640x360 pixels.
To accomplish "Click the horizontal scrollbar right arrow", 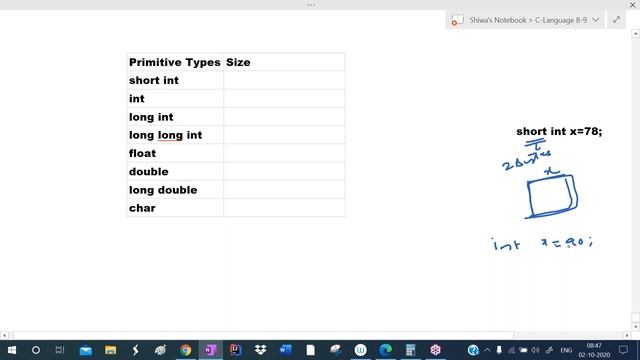I will pos(627,336).
